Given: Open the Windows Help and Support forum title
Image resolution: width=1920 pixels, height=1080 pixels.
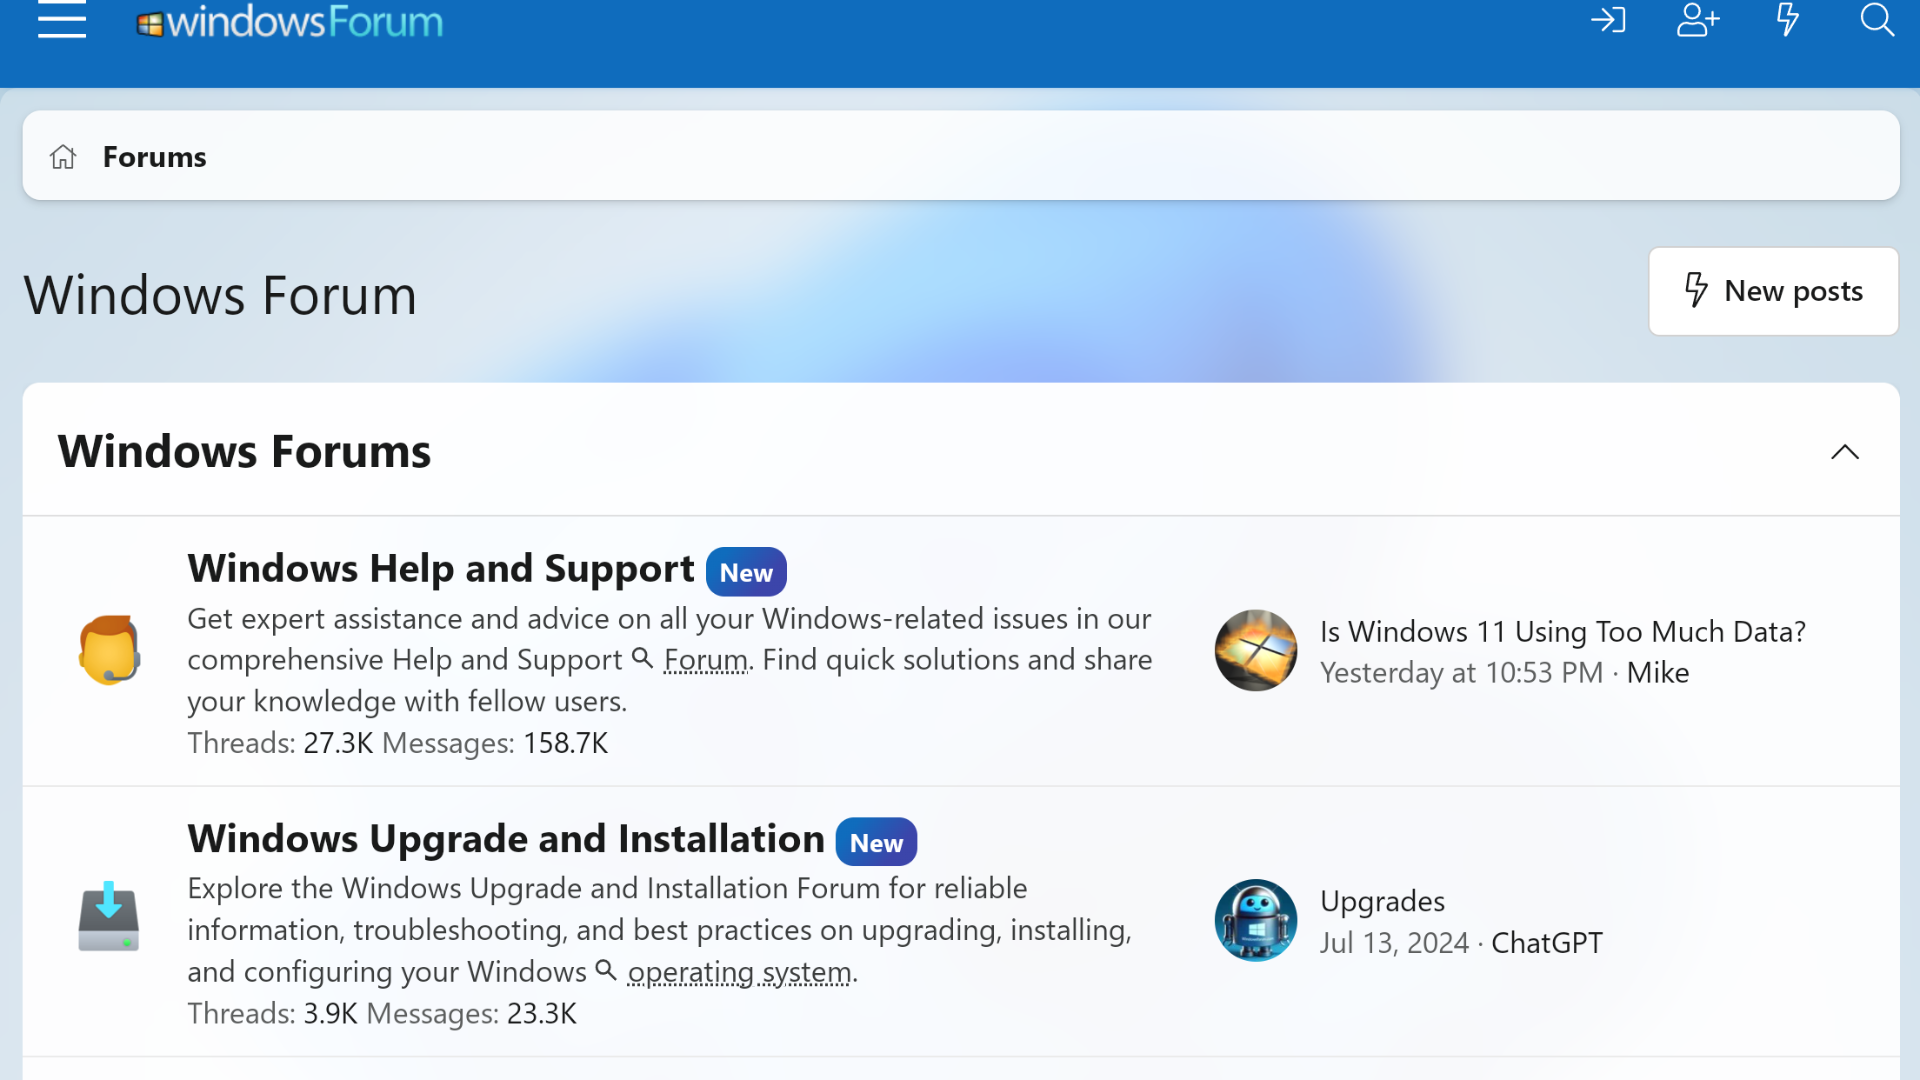Looking at the screenshot, I should coord(440,567).
